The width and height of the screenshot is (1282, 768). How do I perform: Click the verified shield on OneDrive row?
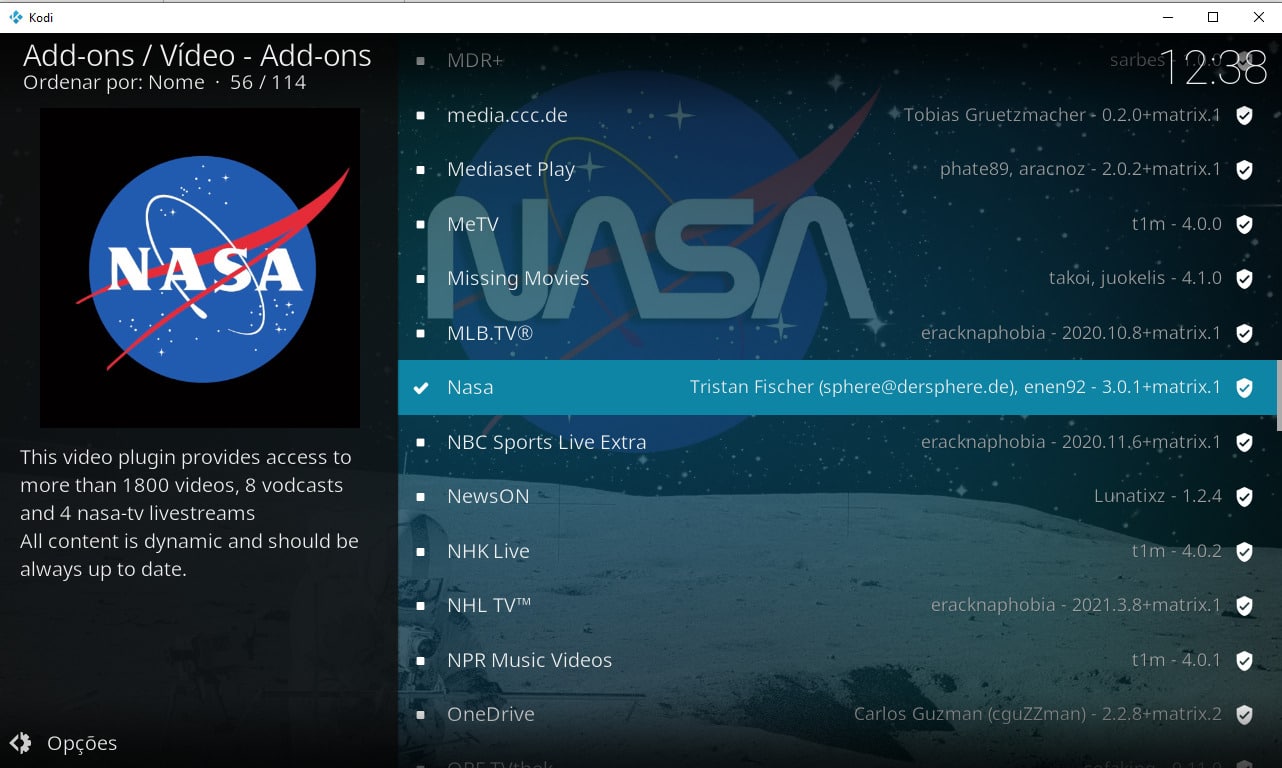(x=1244, y=715)
